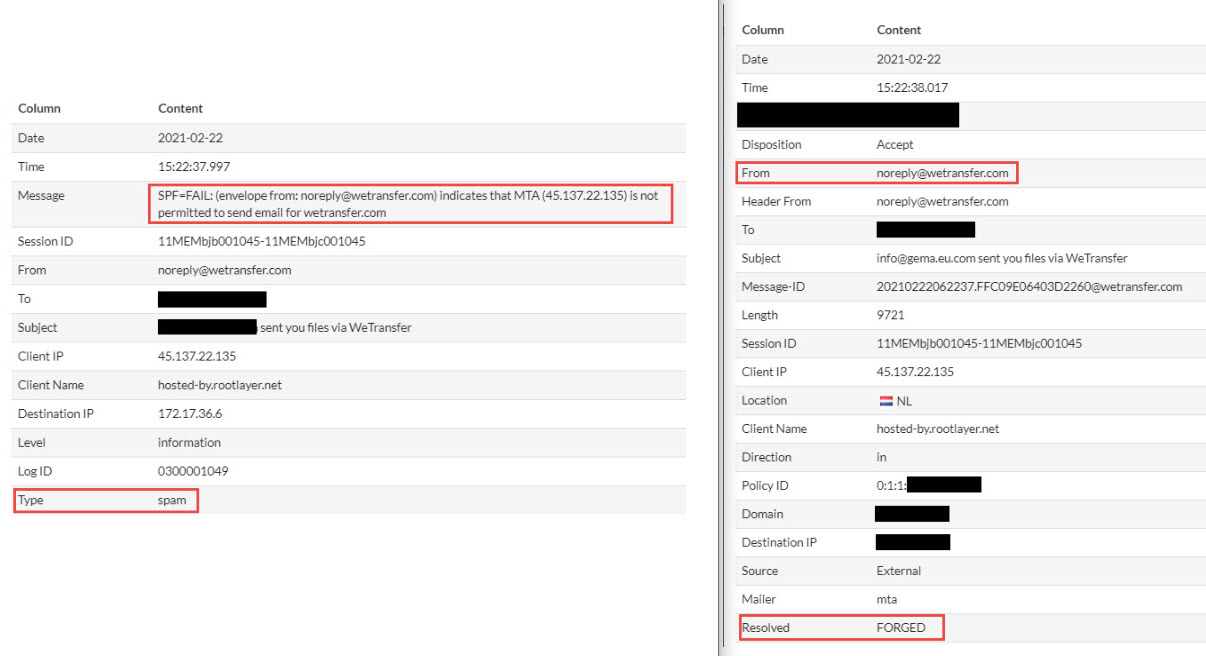Click the 'Source' row label

click(x=760, y=571)
